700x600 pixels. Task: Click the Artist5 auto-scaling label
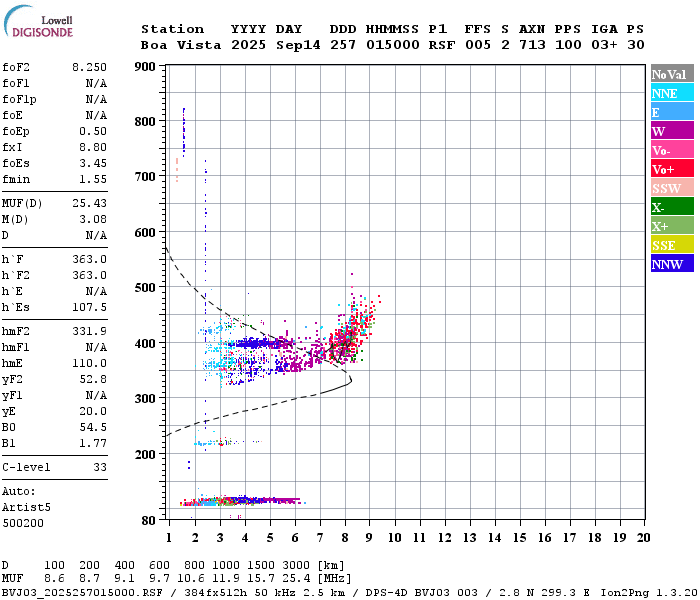pos(26,508)
